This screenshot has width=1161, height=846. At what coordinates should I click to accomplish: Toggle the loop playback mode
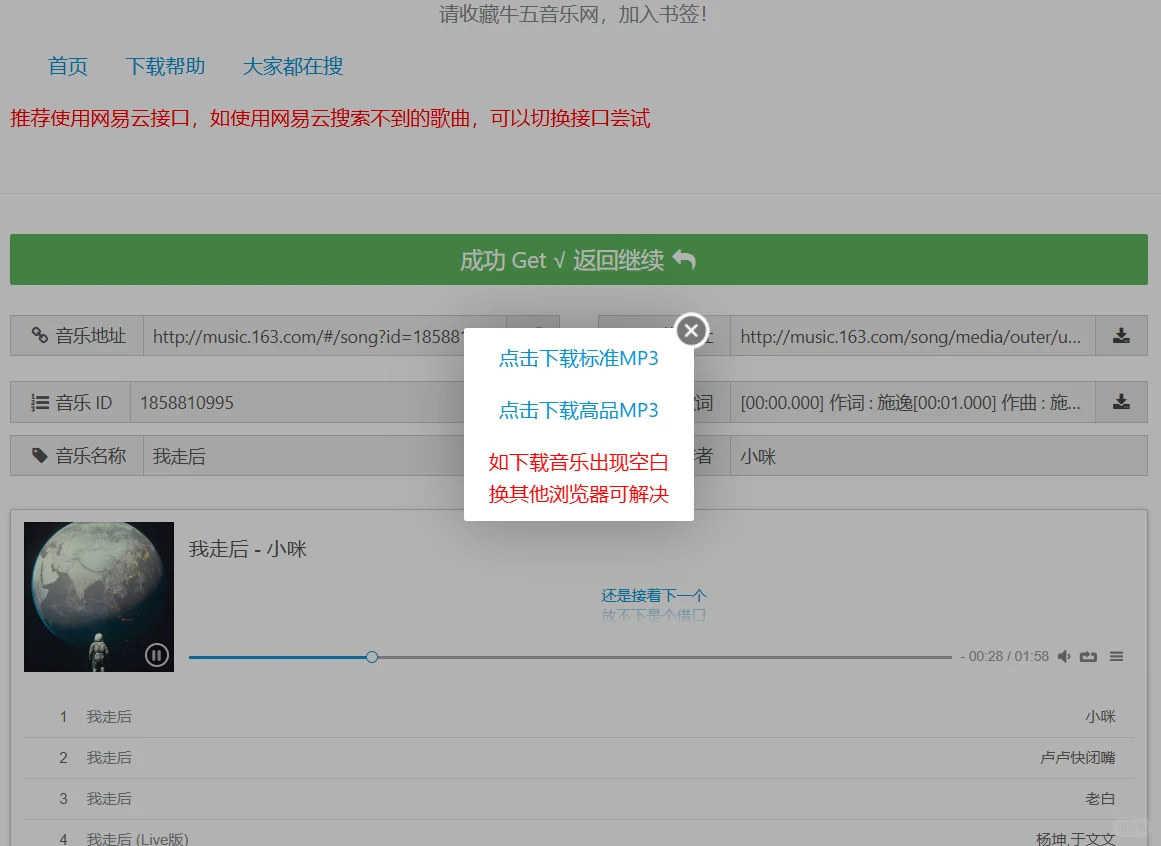pyautogui.click(x=1089, y=656)
